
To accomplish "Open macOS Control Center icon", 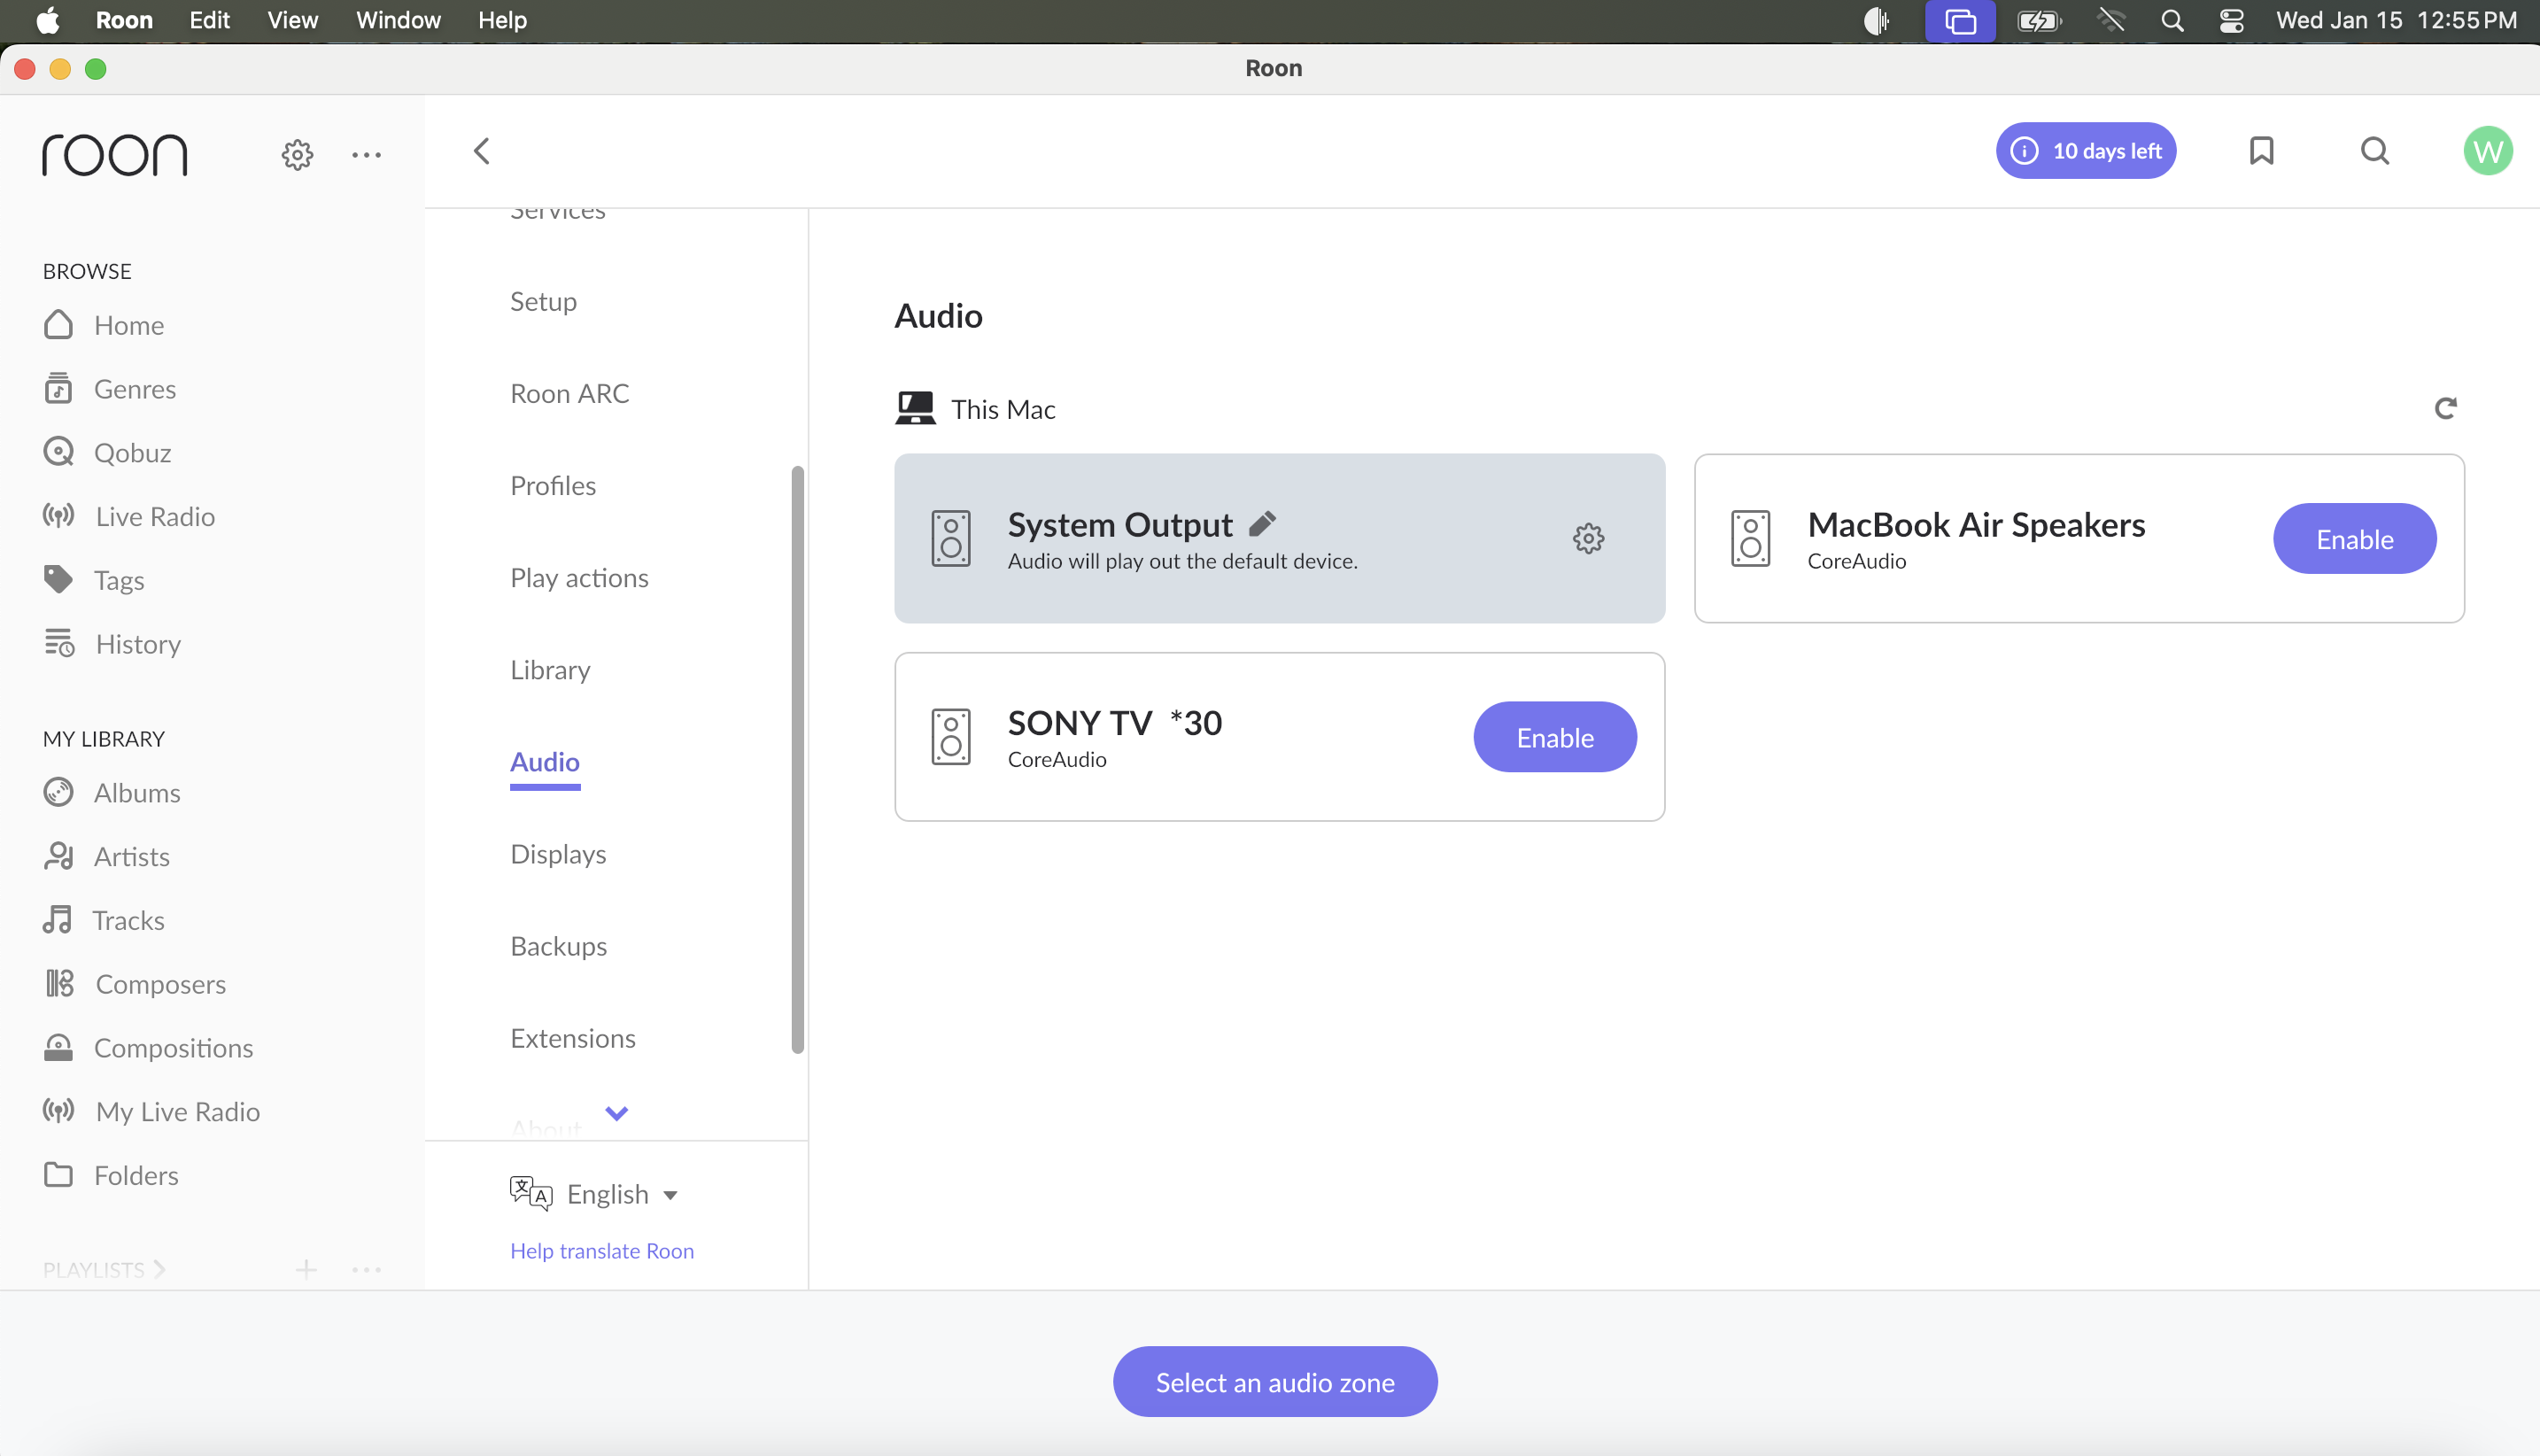I will click(x=2231, y=20).
